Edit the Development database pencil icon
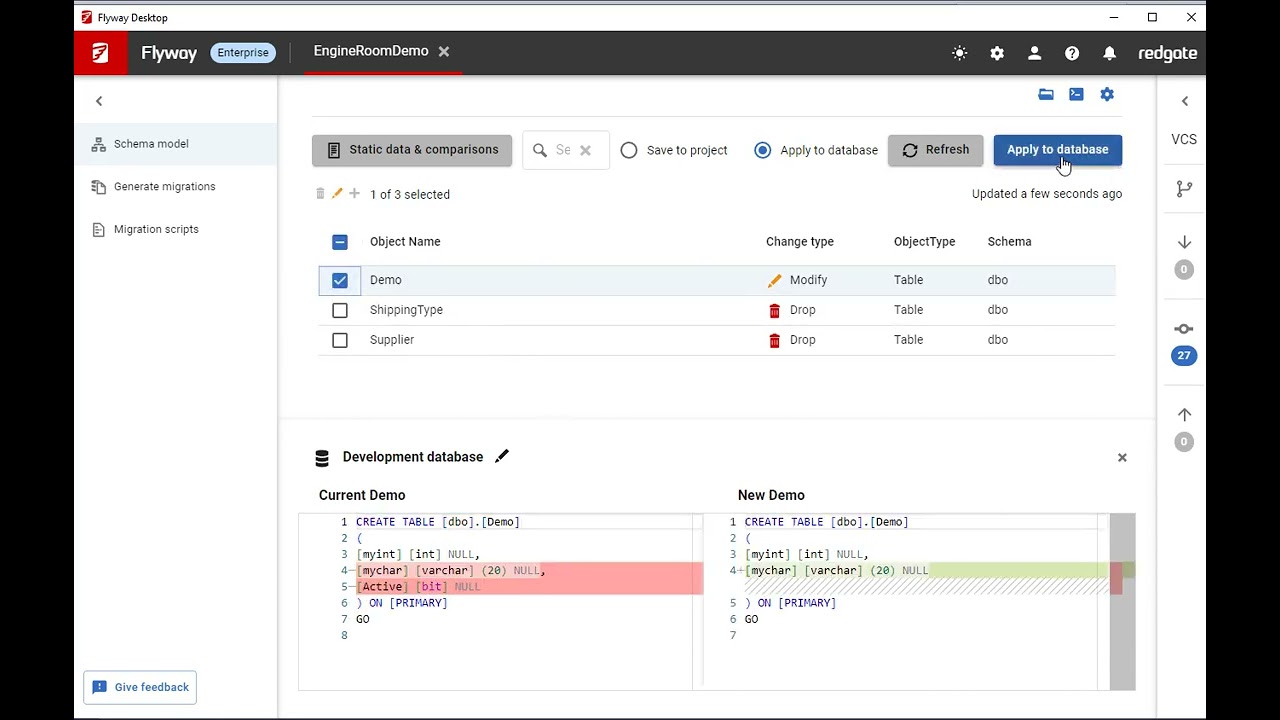Viewport: 1280px width, 720px height. tap(502, 457)
